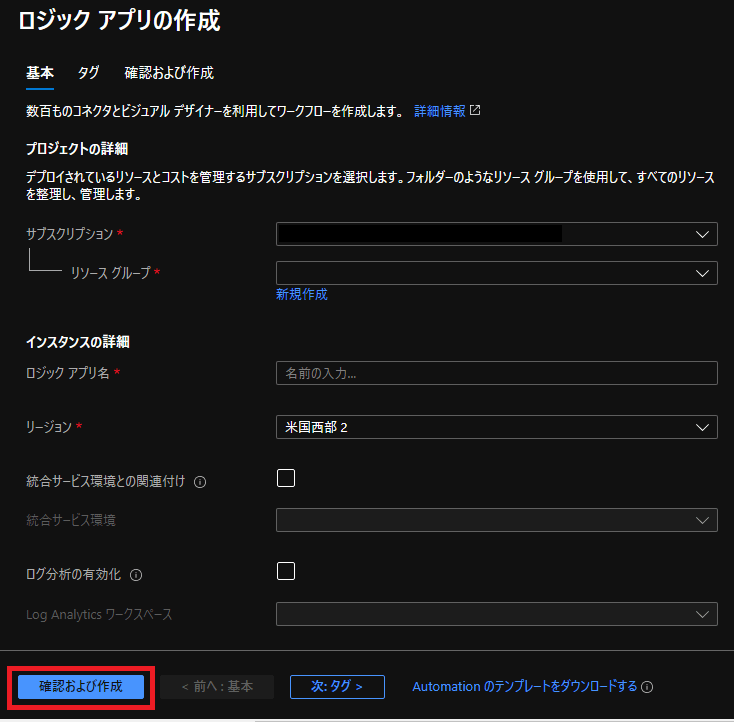Image resolution: width=734 pixels, height=722 pixels.
Task: Open the サブスクリプション dropdown
Action: click(x=497, y=234)
